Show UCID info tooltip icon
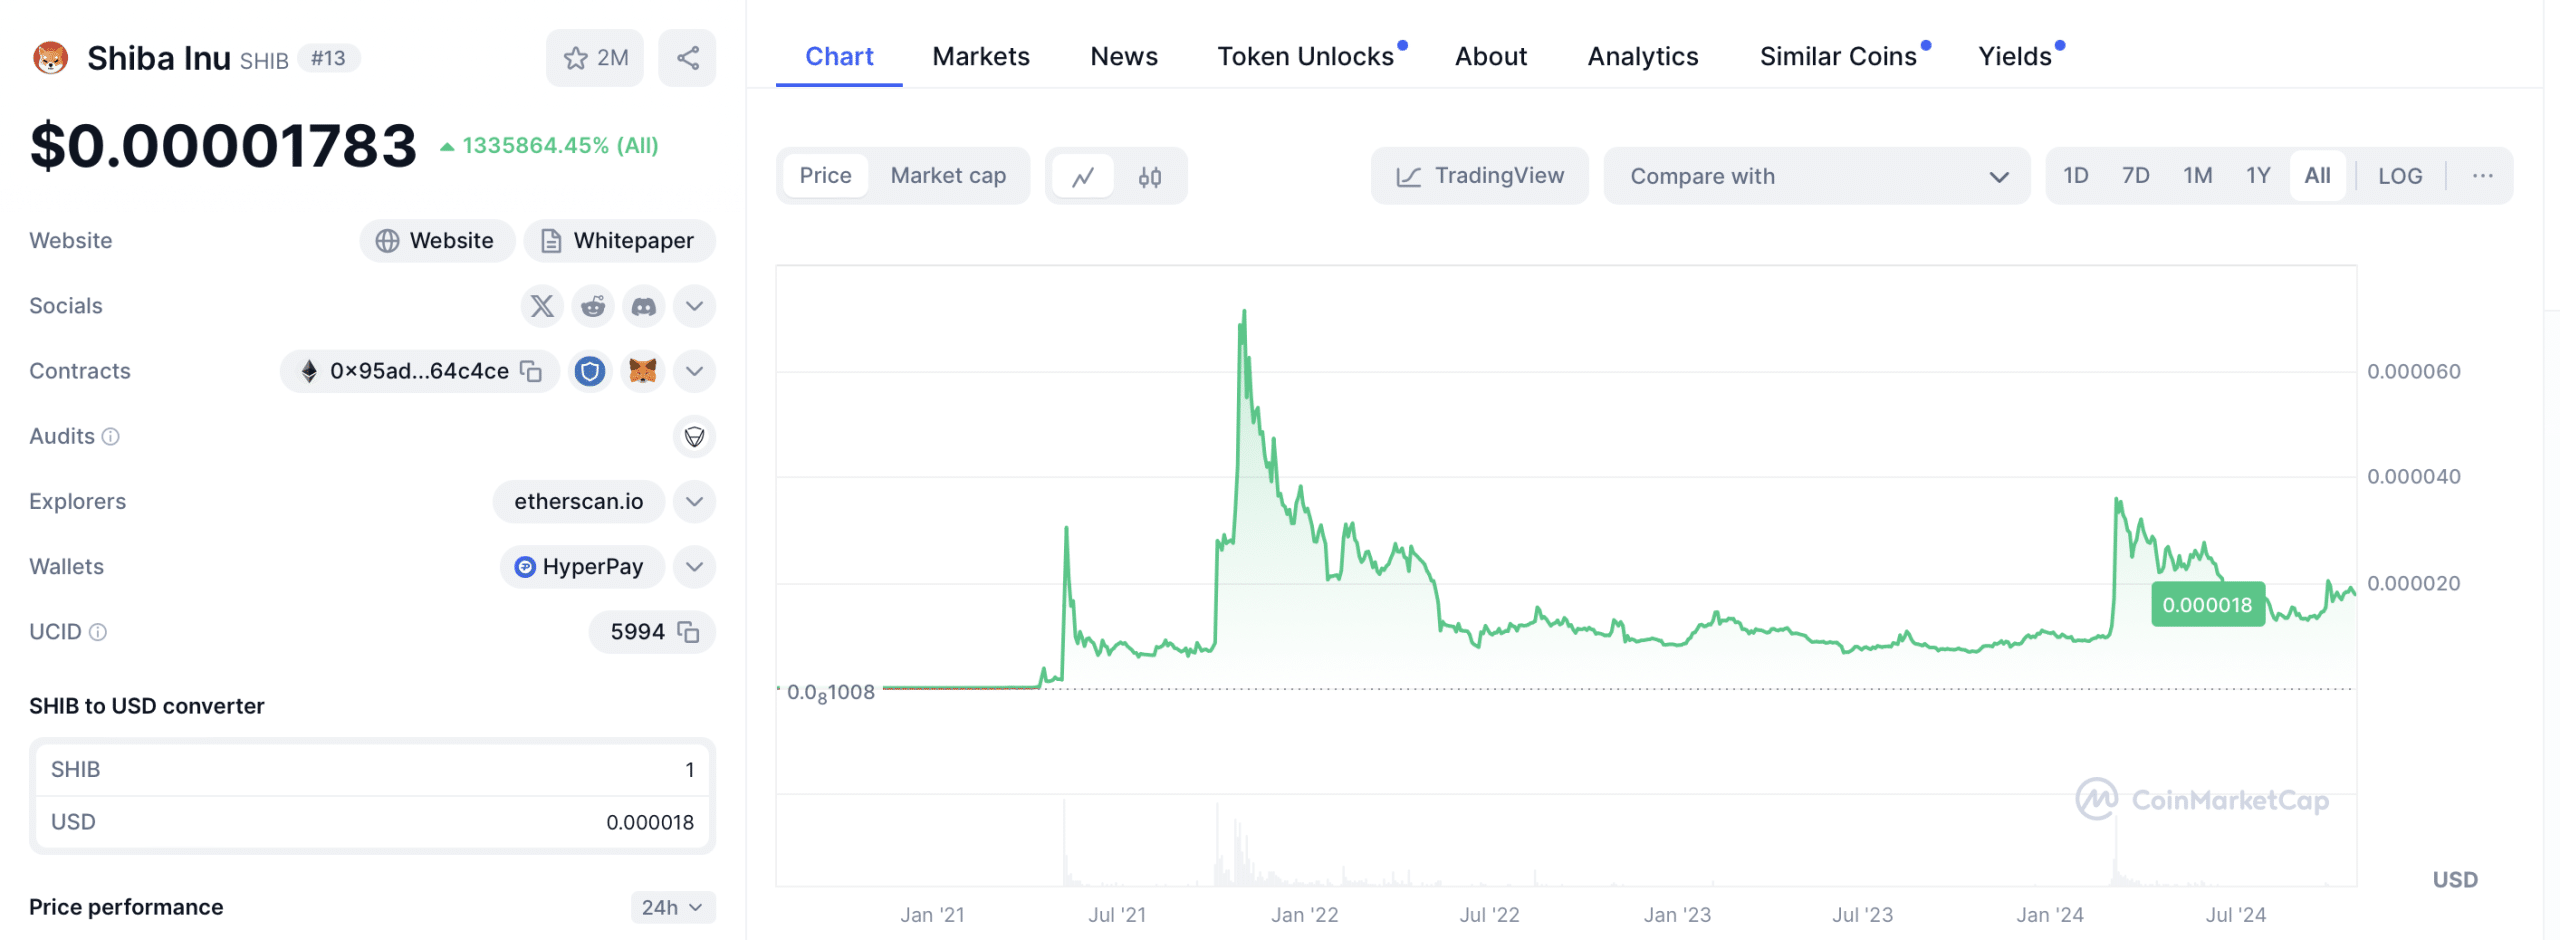The height and width of the screenshot is (940, 2560). [98, 632]
